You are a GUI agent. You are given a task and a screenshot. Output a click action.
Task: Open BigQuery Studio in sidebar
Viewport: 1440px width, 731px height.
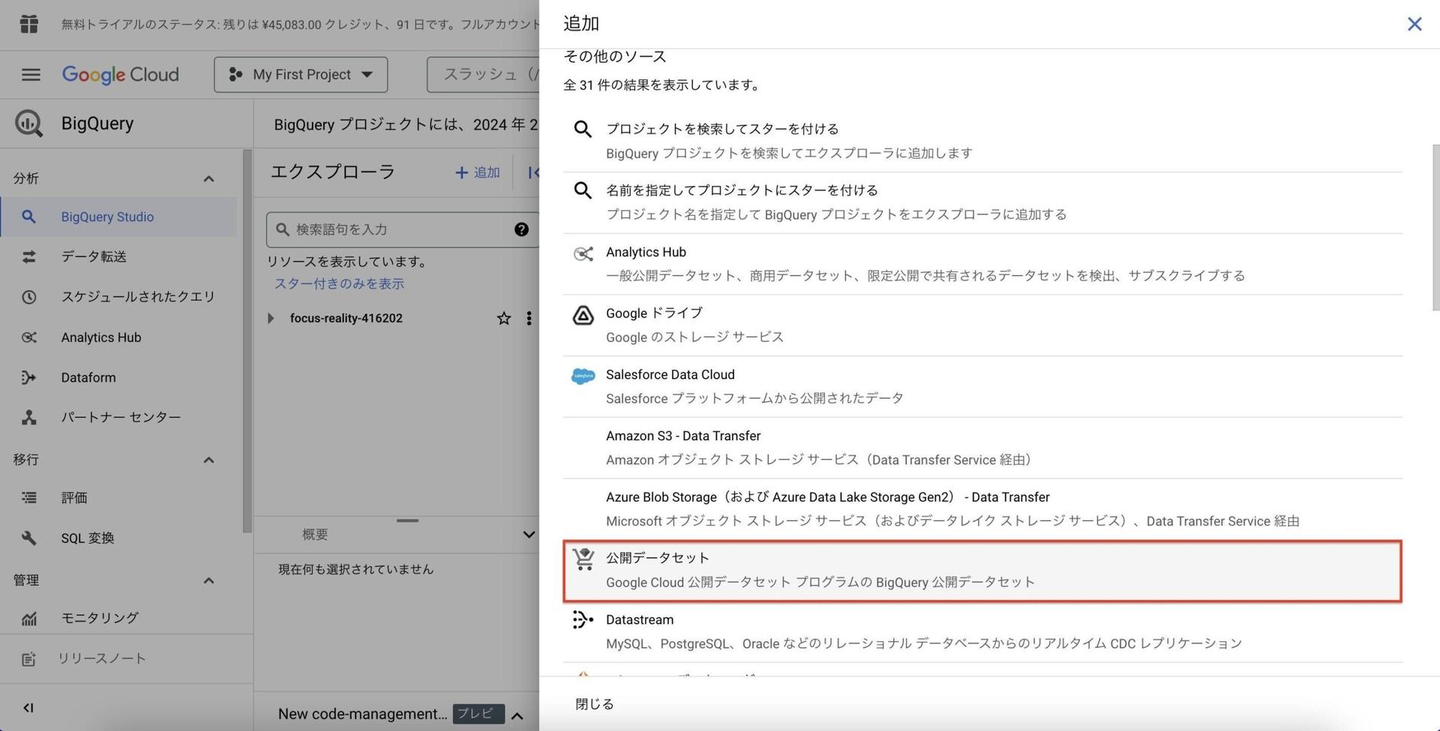point(119,217)
